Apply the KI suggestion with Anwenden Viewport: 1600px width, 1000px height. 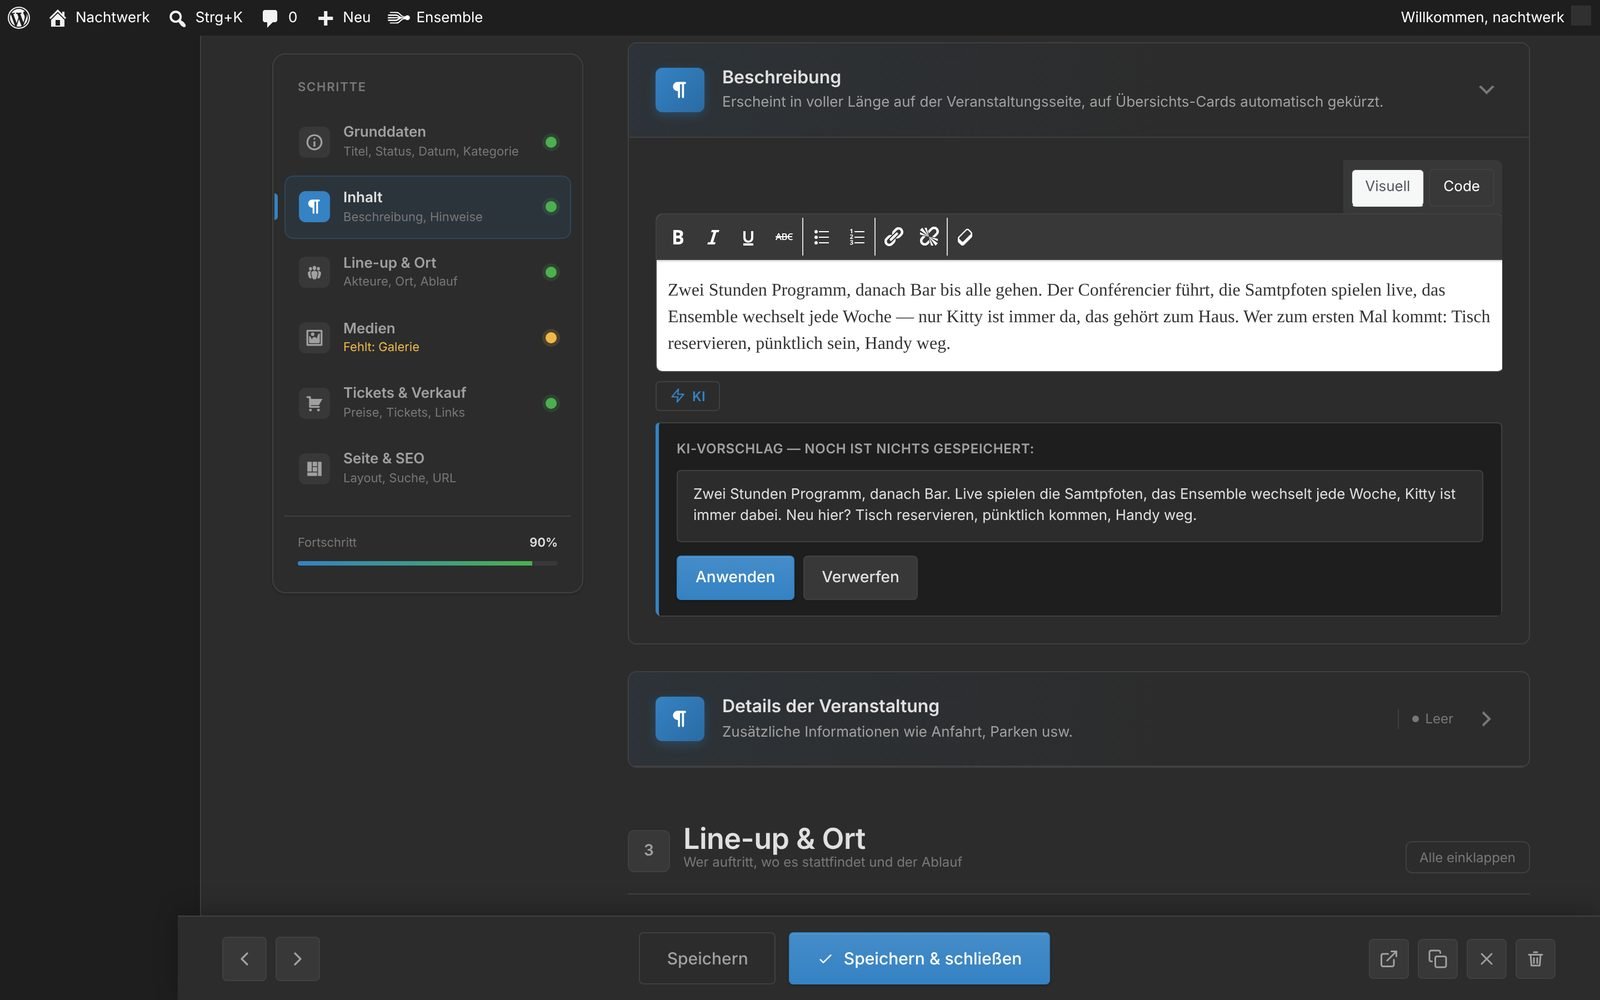pos(735,578)
